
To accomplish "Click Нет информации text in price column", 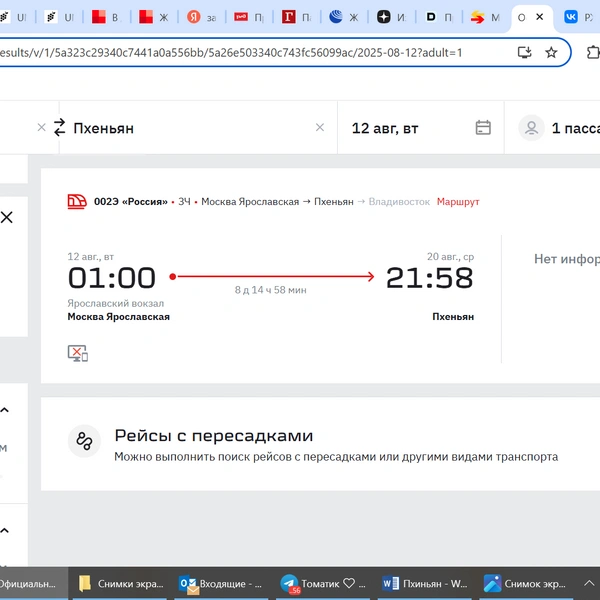I will (x=567, y=259).
